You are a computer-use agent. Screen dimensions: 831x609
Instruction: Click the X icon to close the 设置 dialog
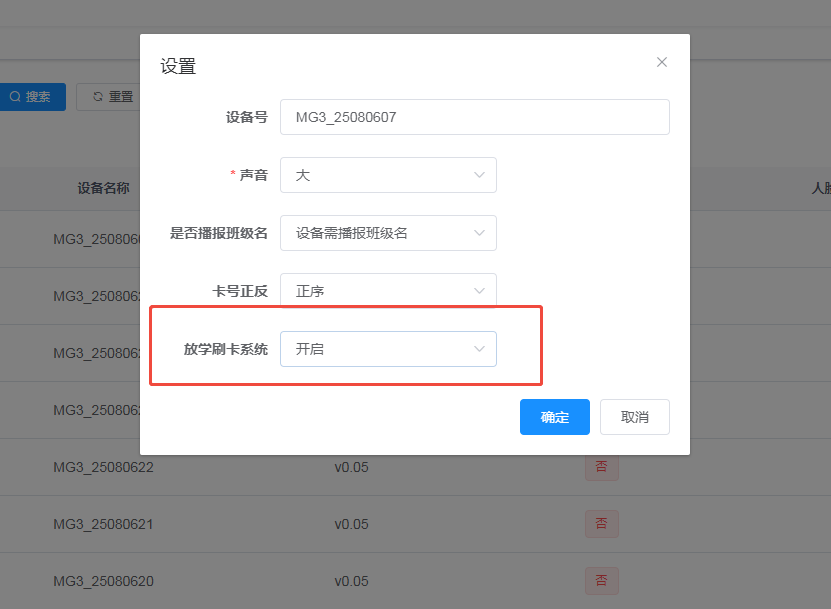tap(661, 61)
